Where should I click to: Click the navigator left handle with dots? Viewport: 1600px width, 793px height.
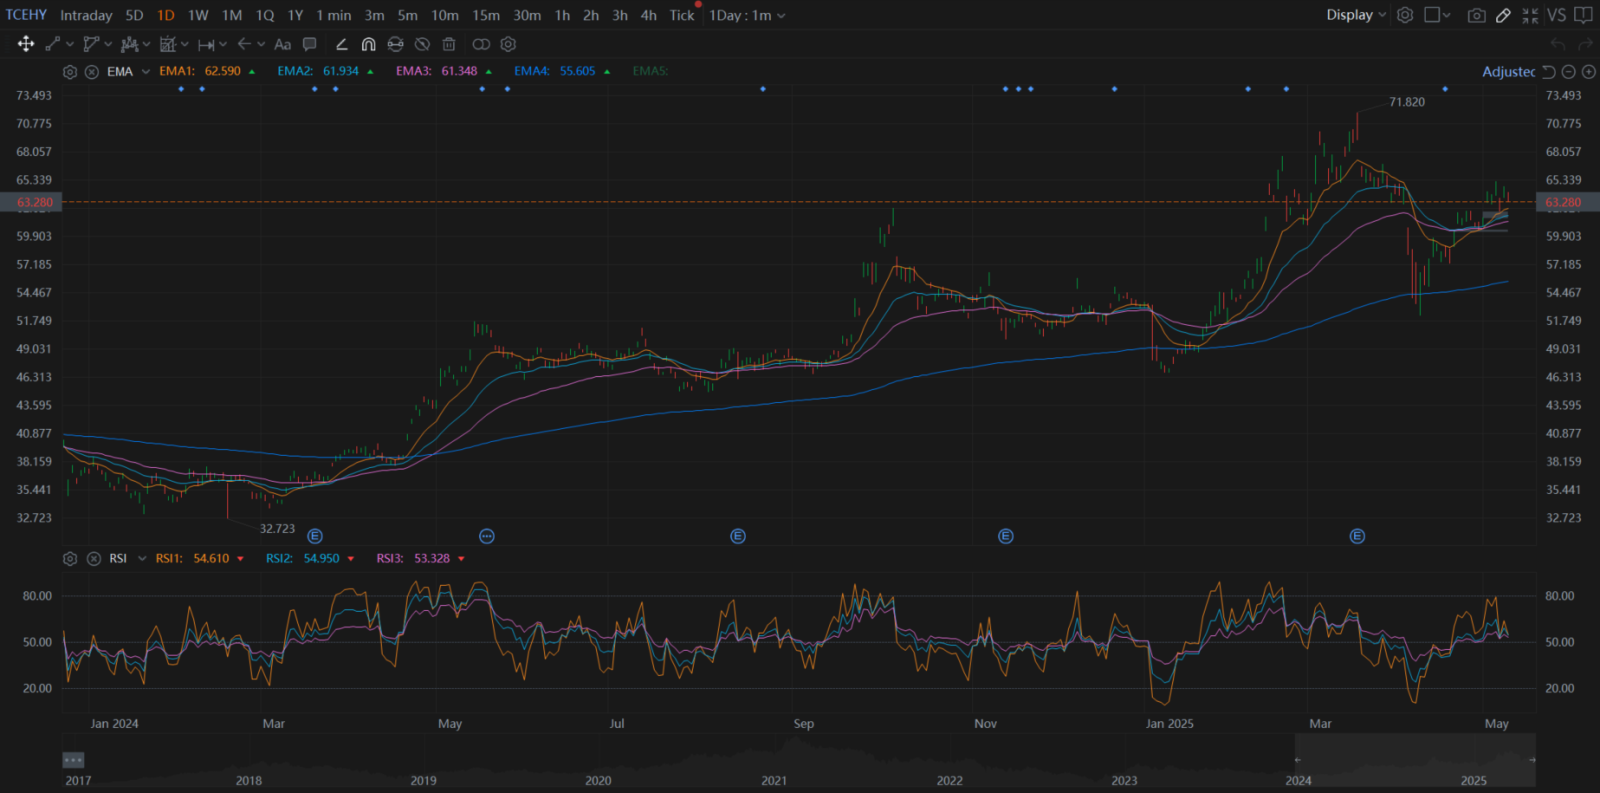(73, 760)
